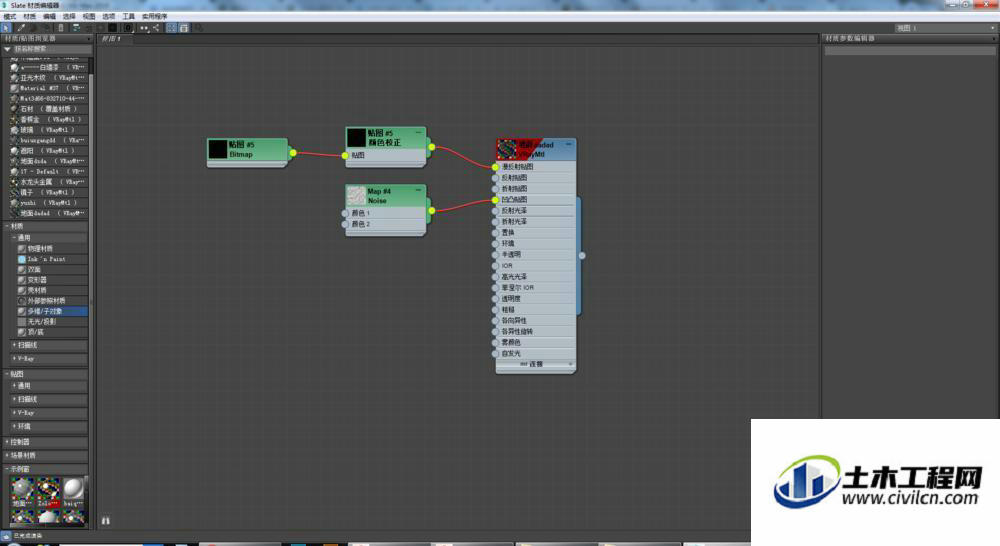Collapse the Noise node with its minus button

tap(418, 190)
